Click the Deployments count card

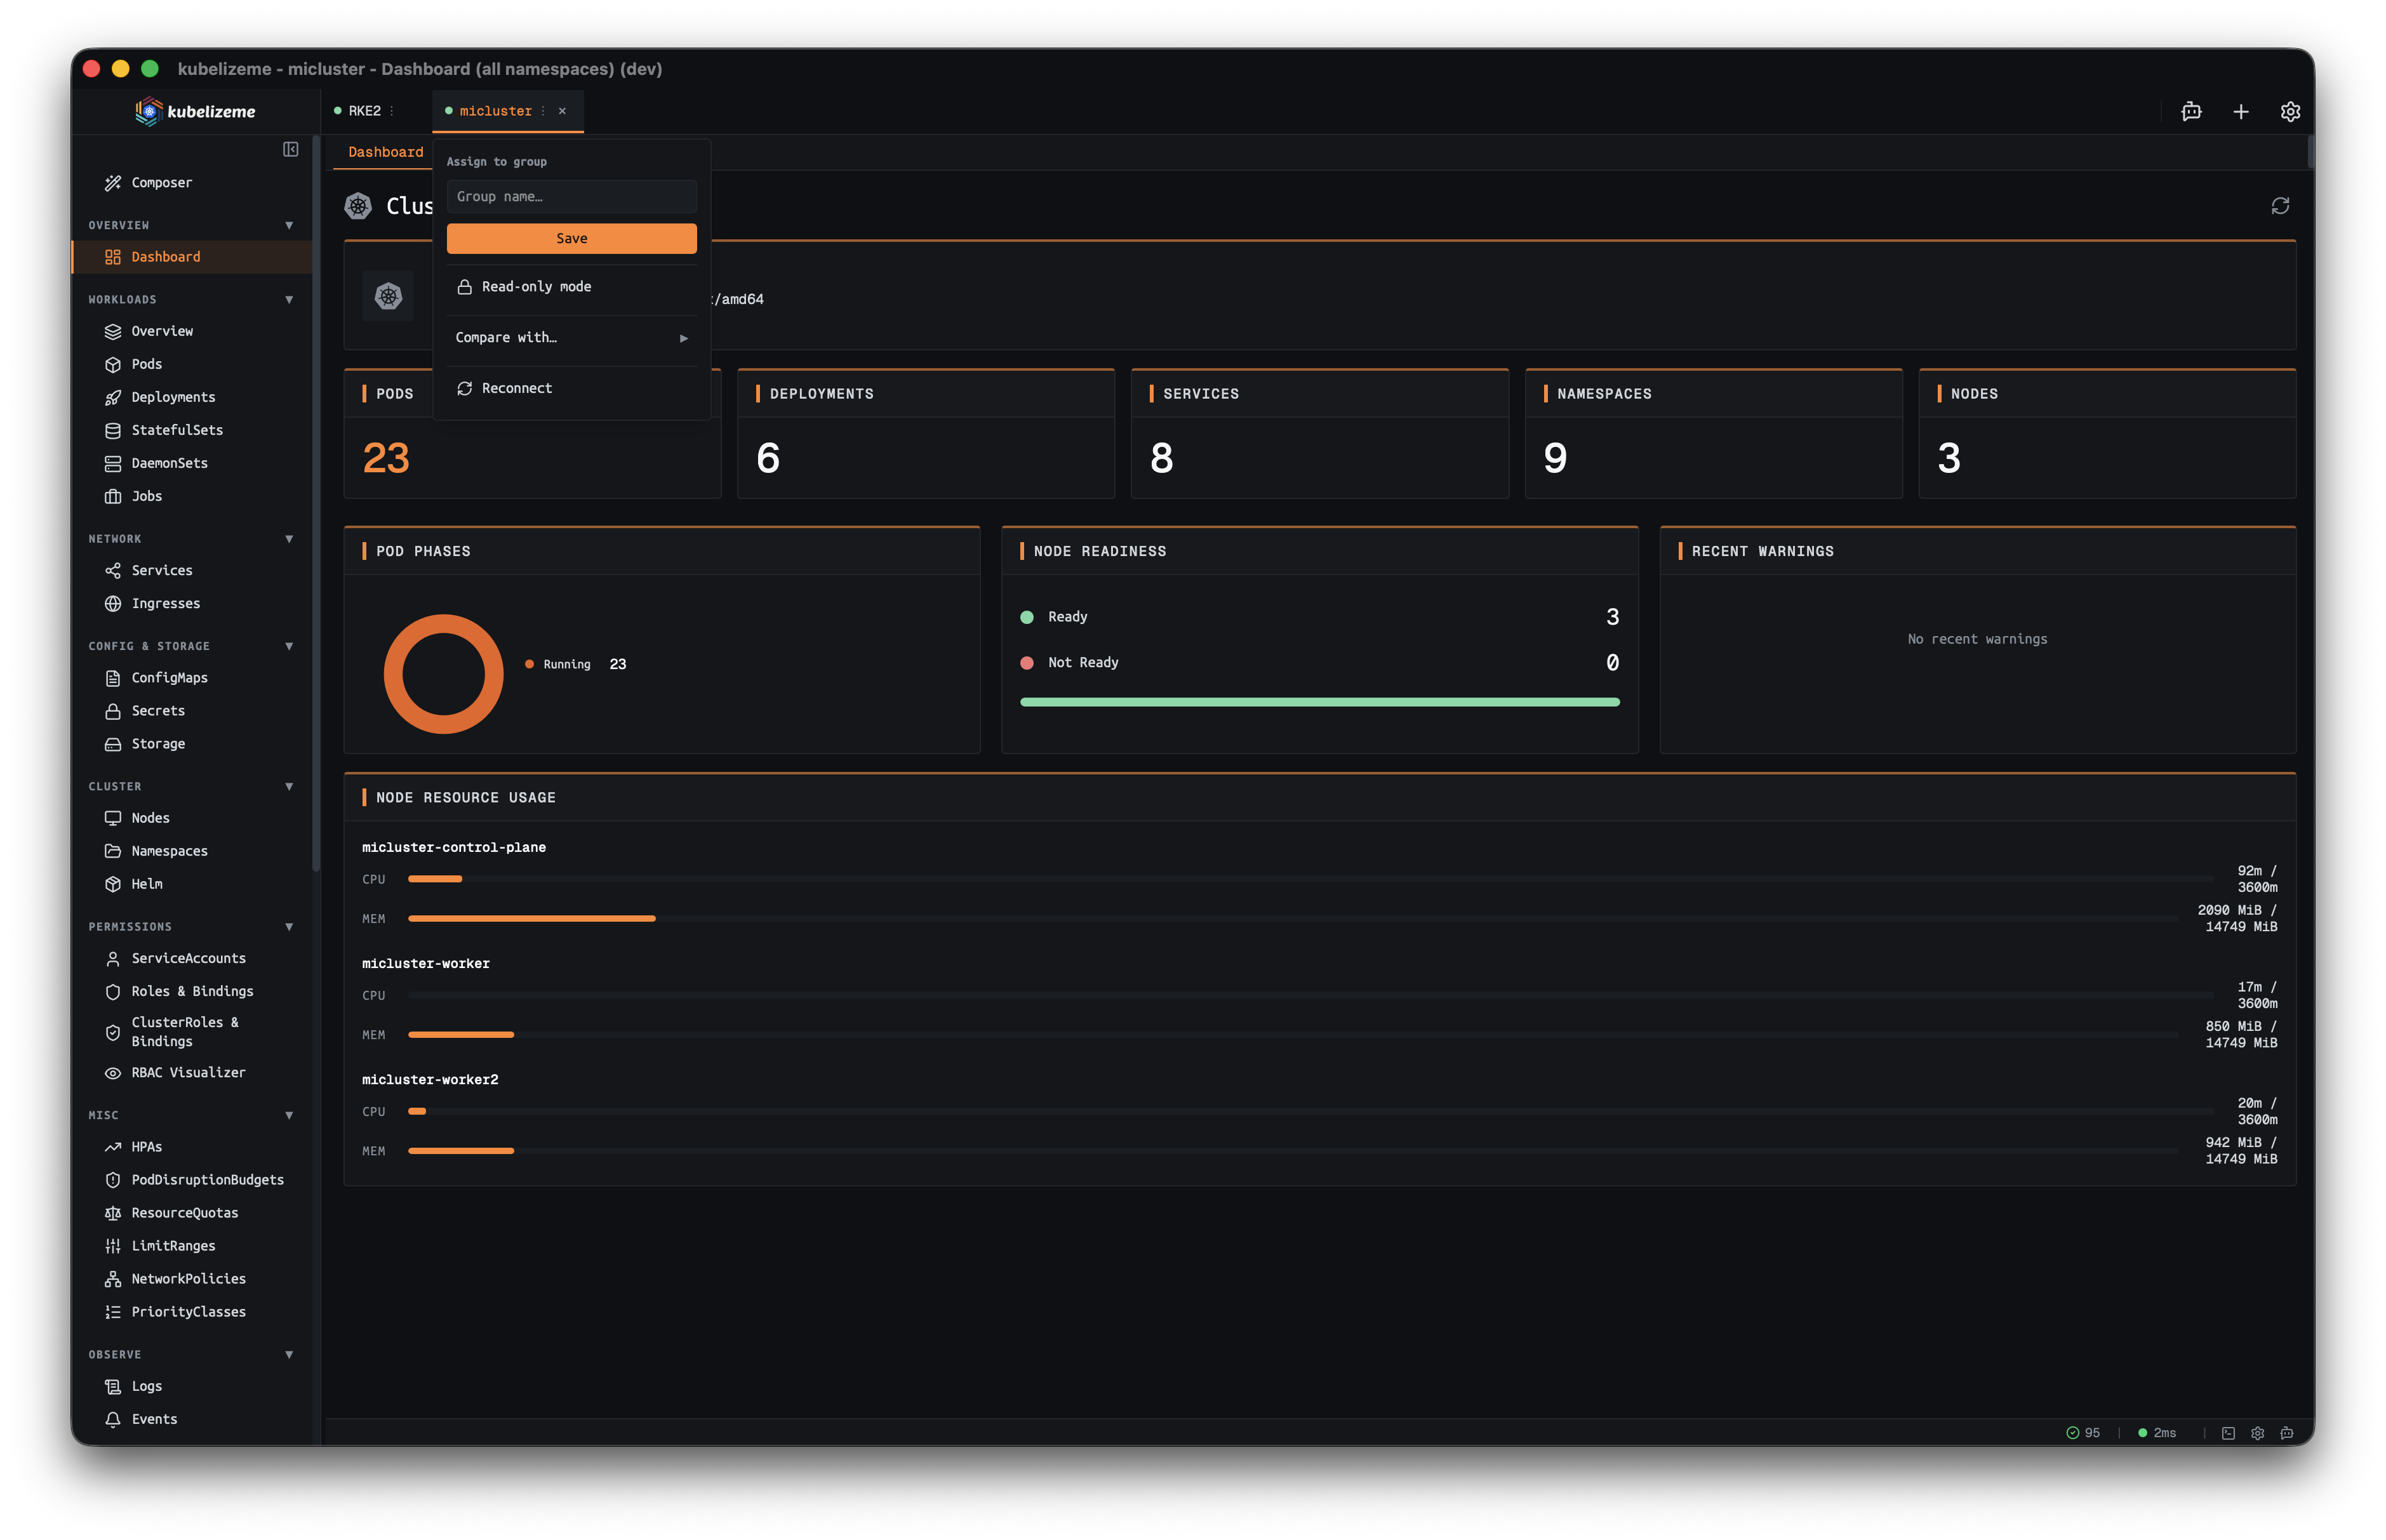[926, 434]
